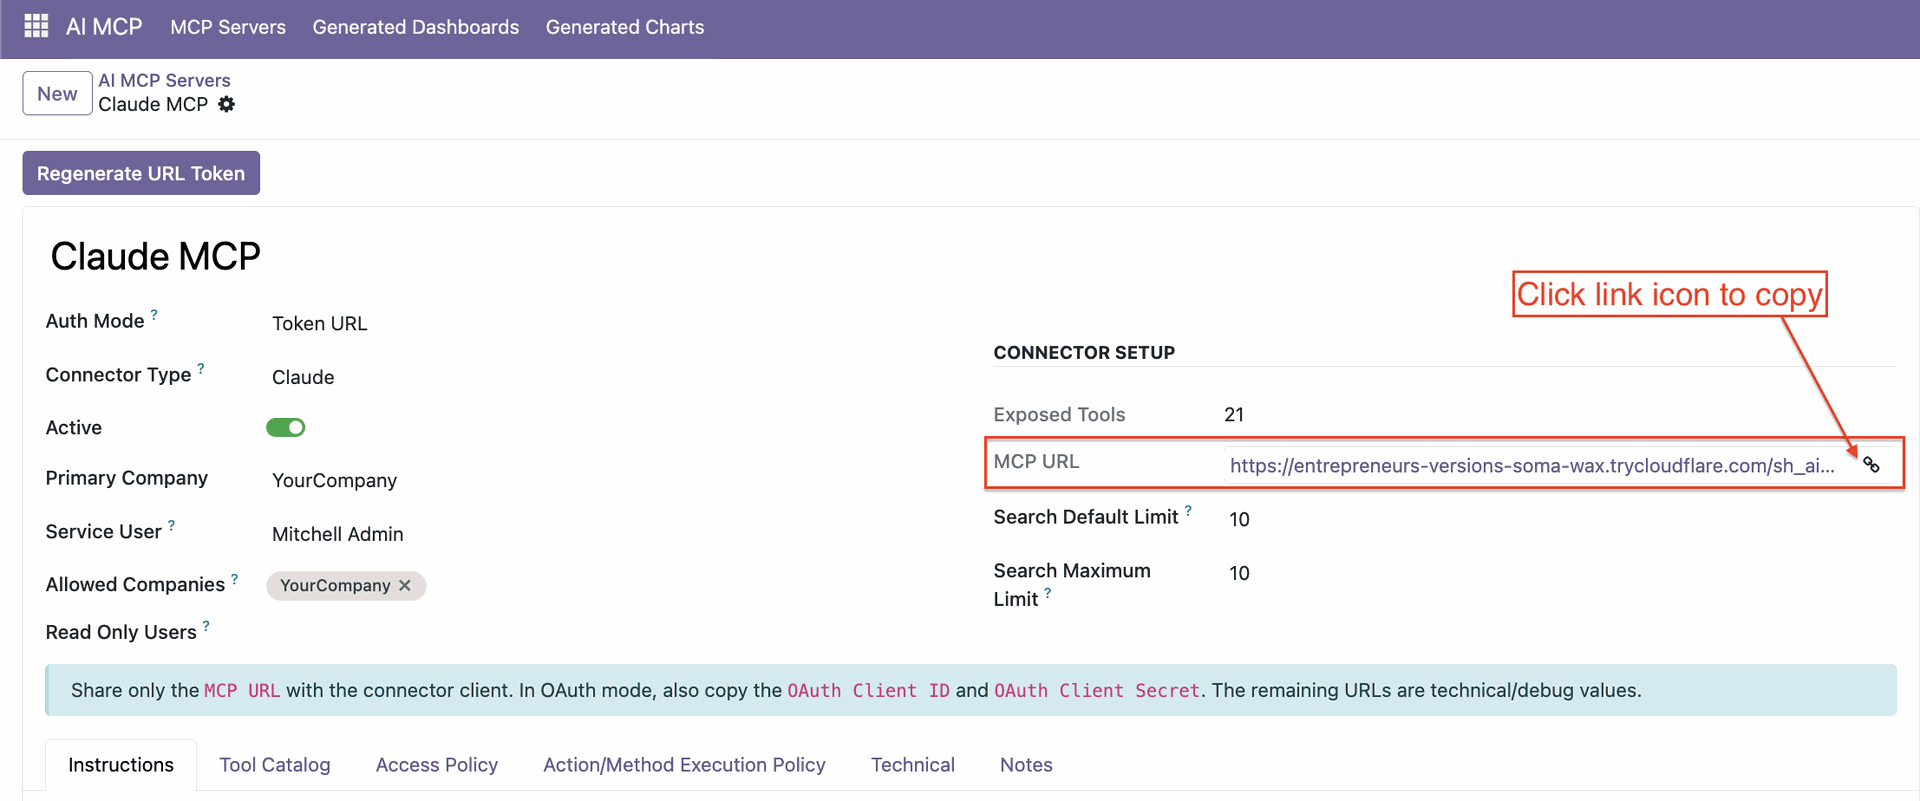Toggle the Active switch off
Viewport: 1920px width, 801px height.
pyautogui.click(x=286, y=428)
